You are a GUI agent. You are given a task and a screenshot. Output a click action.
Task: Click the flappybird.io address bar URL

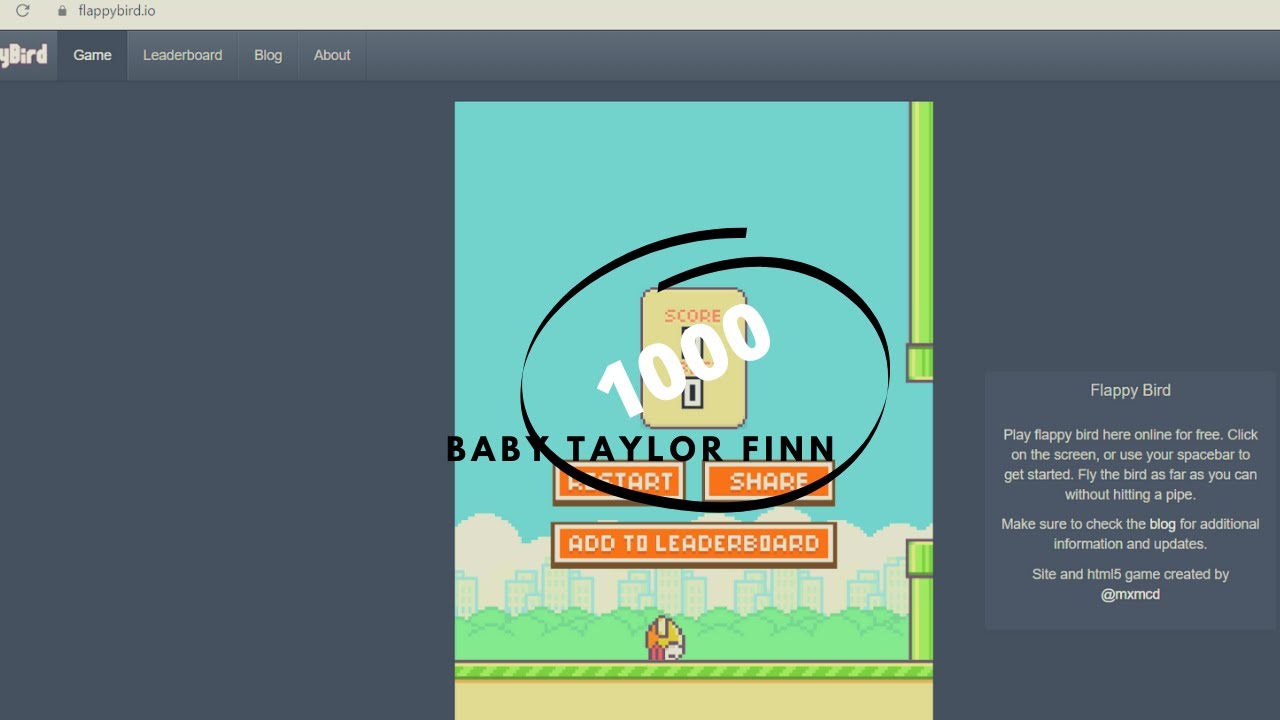click(x=117, y=11)
